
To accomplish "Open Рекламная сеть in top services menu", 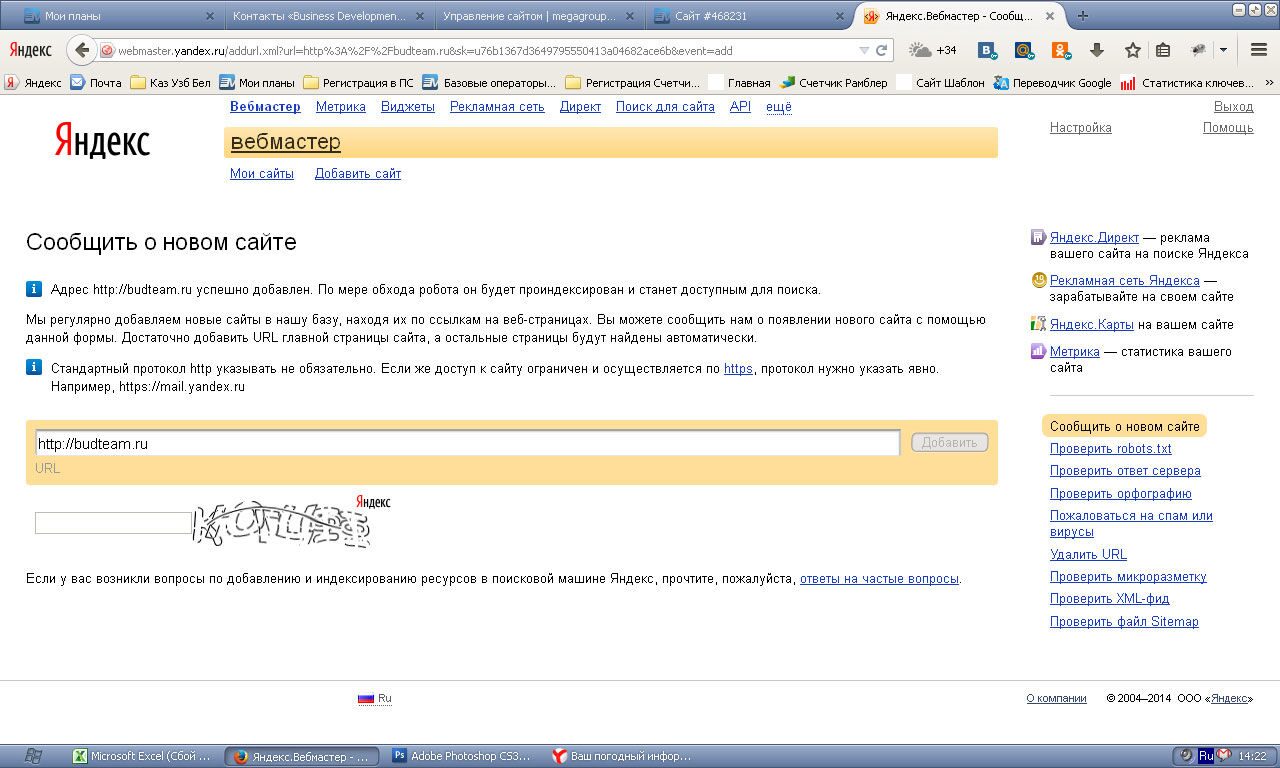I will (497, 107).
